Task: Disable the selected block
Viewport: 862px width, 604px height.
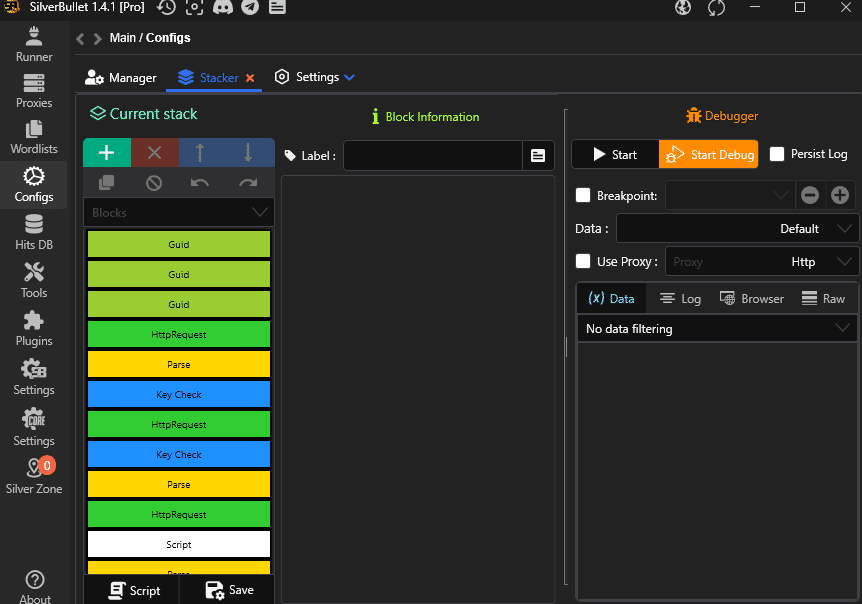Action: point(154,182)
